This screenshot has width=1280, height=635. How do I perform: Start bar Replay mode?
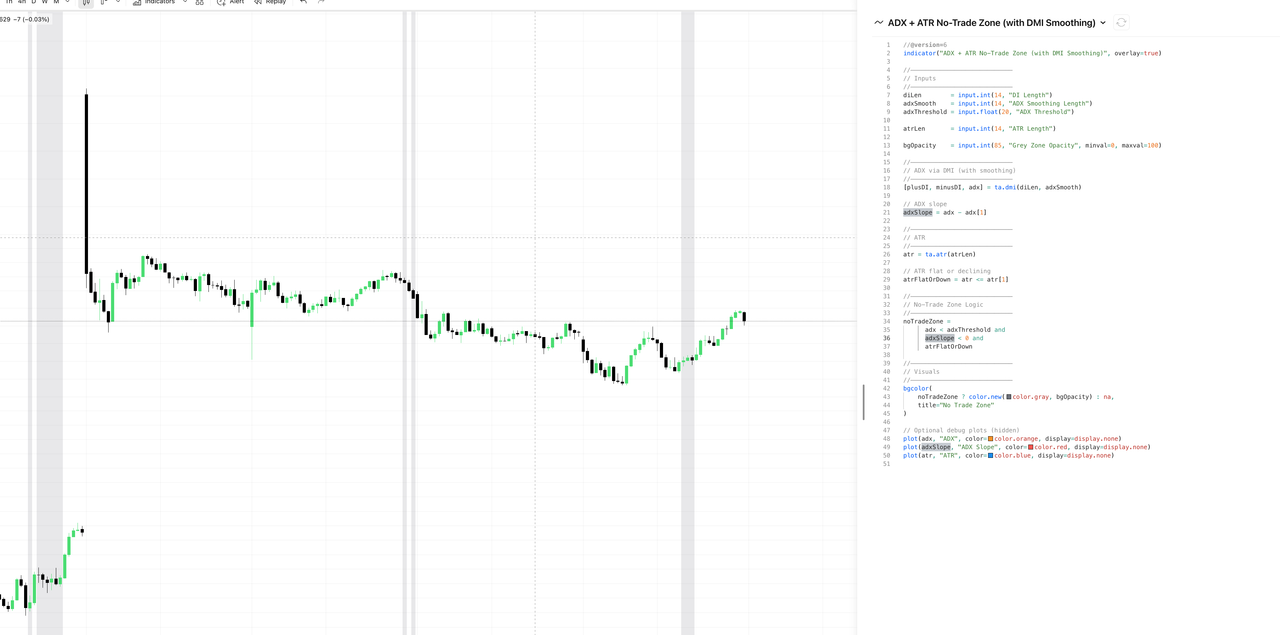click(x=270, y=2)
